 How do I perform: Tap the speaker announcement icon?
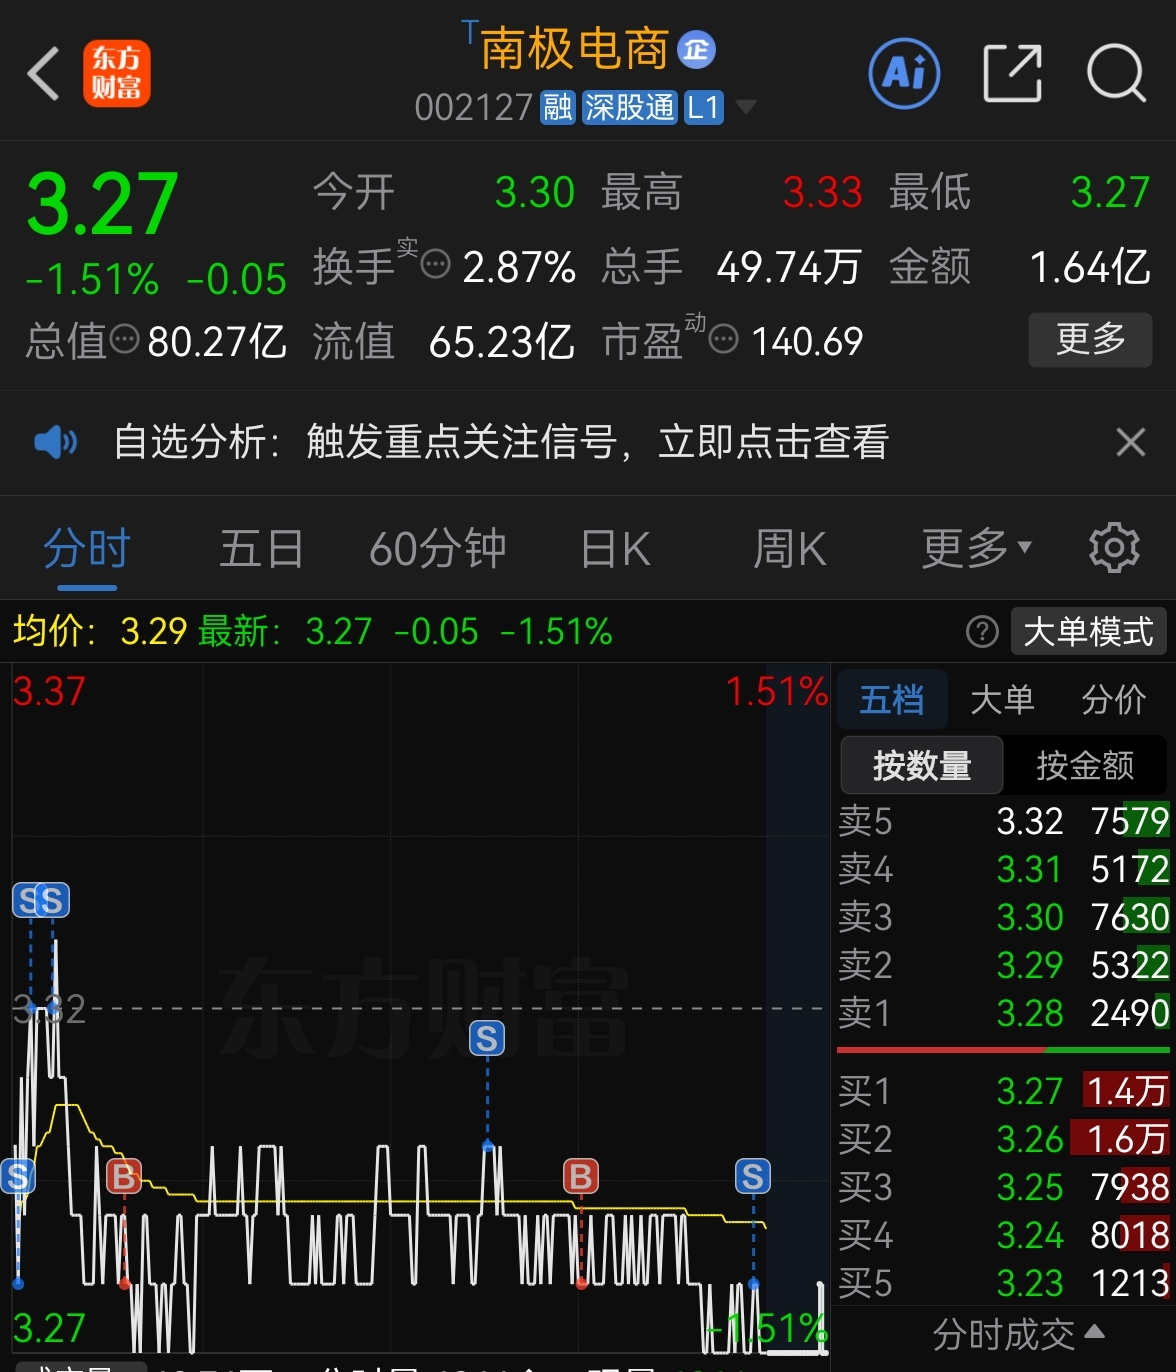pos(55,442)
